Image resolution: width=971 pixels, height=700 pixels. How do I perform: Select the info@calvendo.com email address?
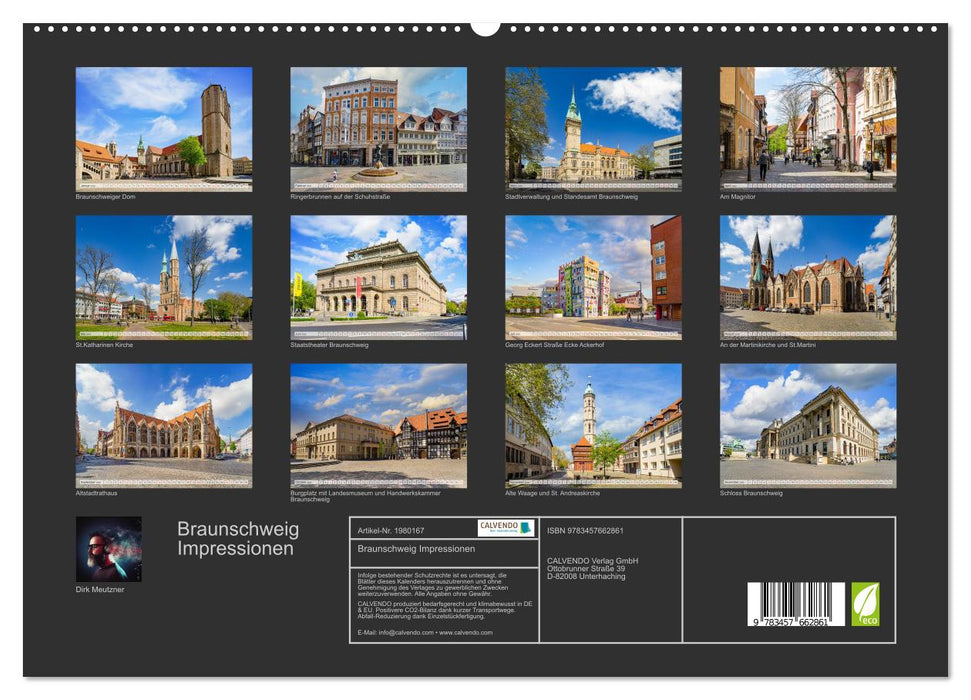[404, 633]
